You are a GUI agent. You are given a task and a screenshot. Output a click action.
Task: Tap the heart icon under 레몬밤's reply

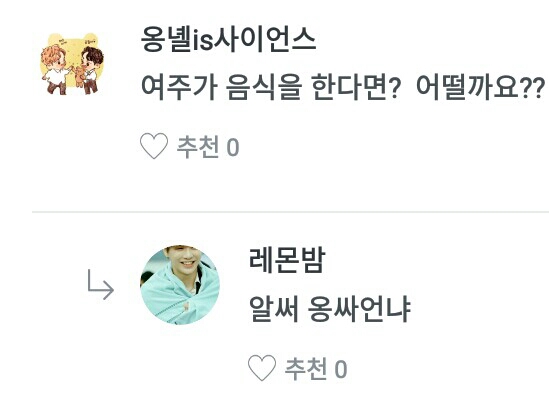coord(262,368)
